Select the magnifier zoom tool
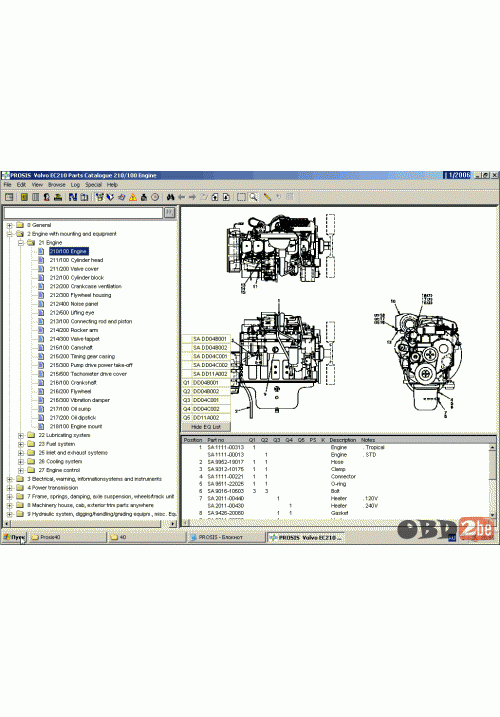The image size is (500, 717). (x=253, y=197)
